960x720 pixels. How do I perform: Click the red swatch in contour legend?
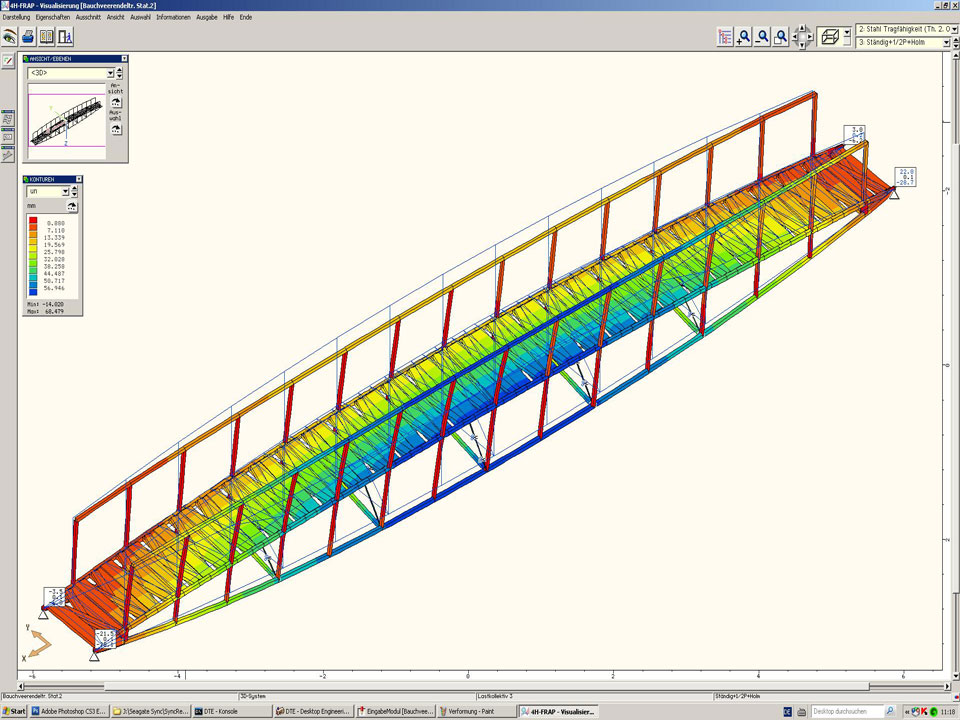(x=33, y=220)
